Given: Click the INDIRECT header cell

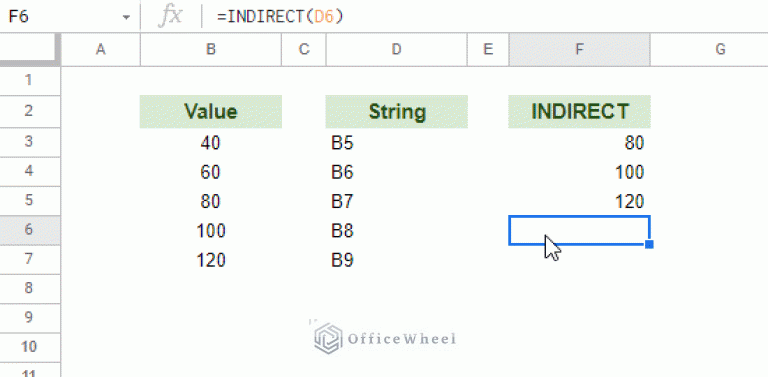Looking at the screenshot, I should tap(579, 112).
